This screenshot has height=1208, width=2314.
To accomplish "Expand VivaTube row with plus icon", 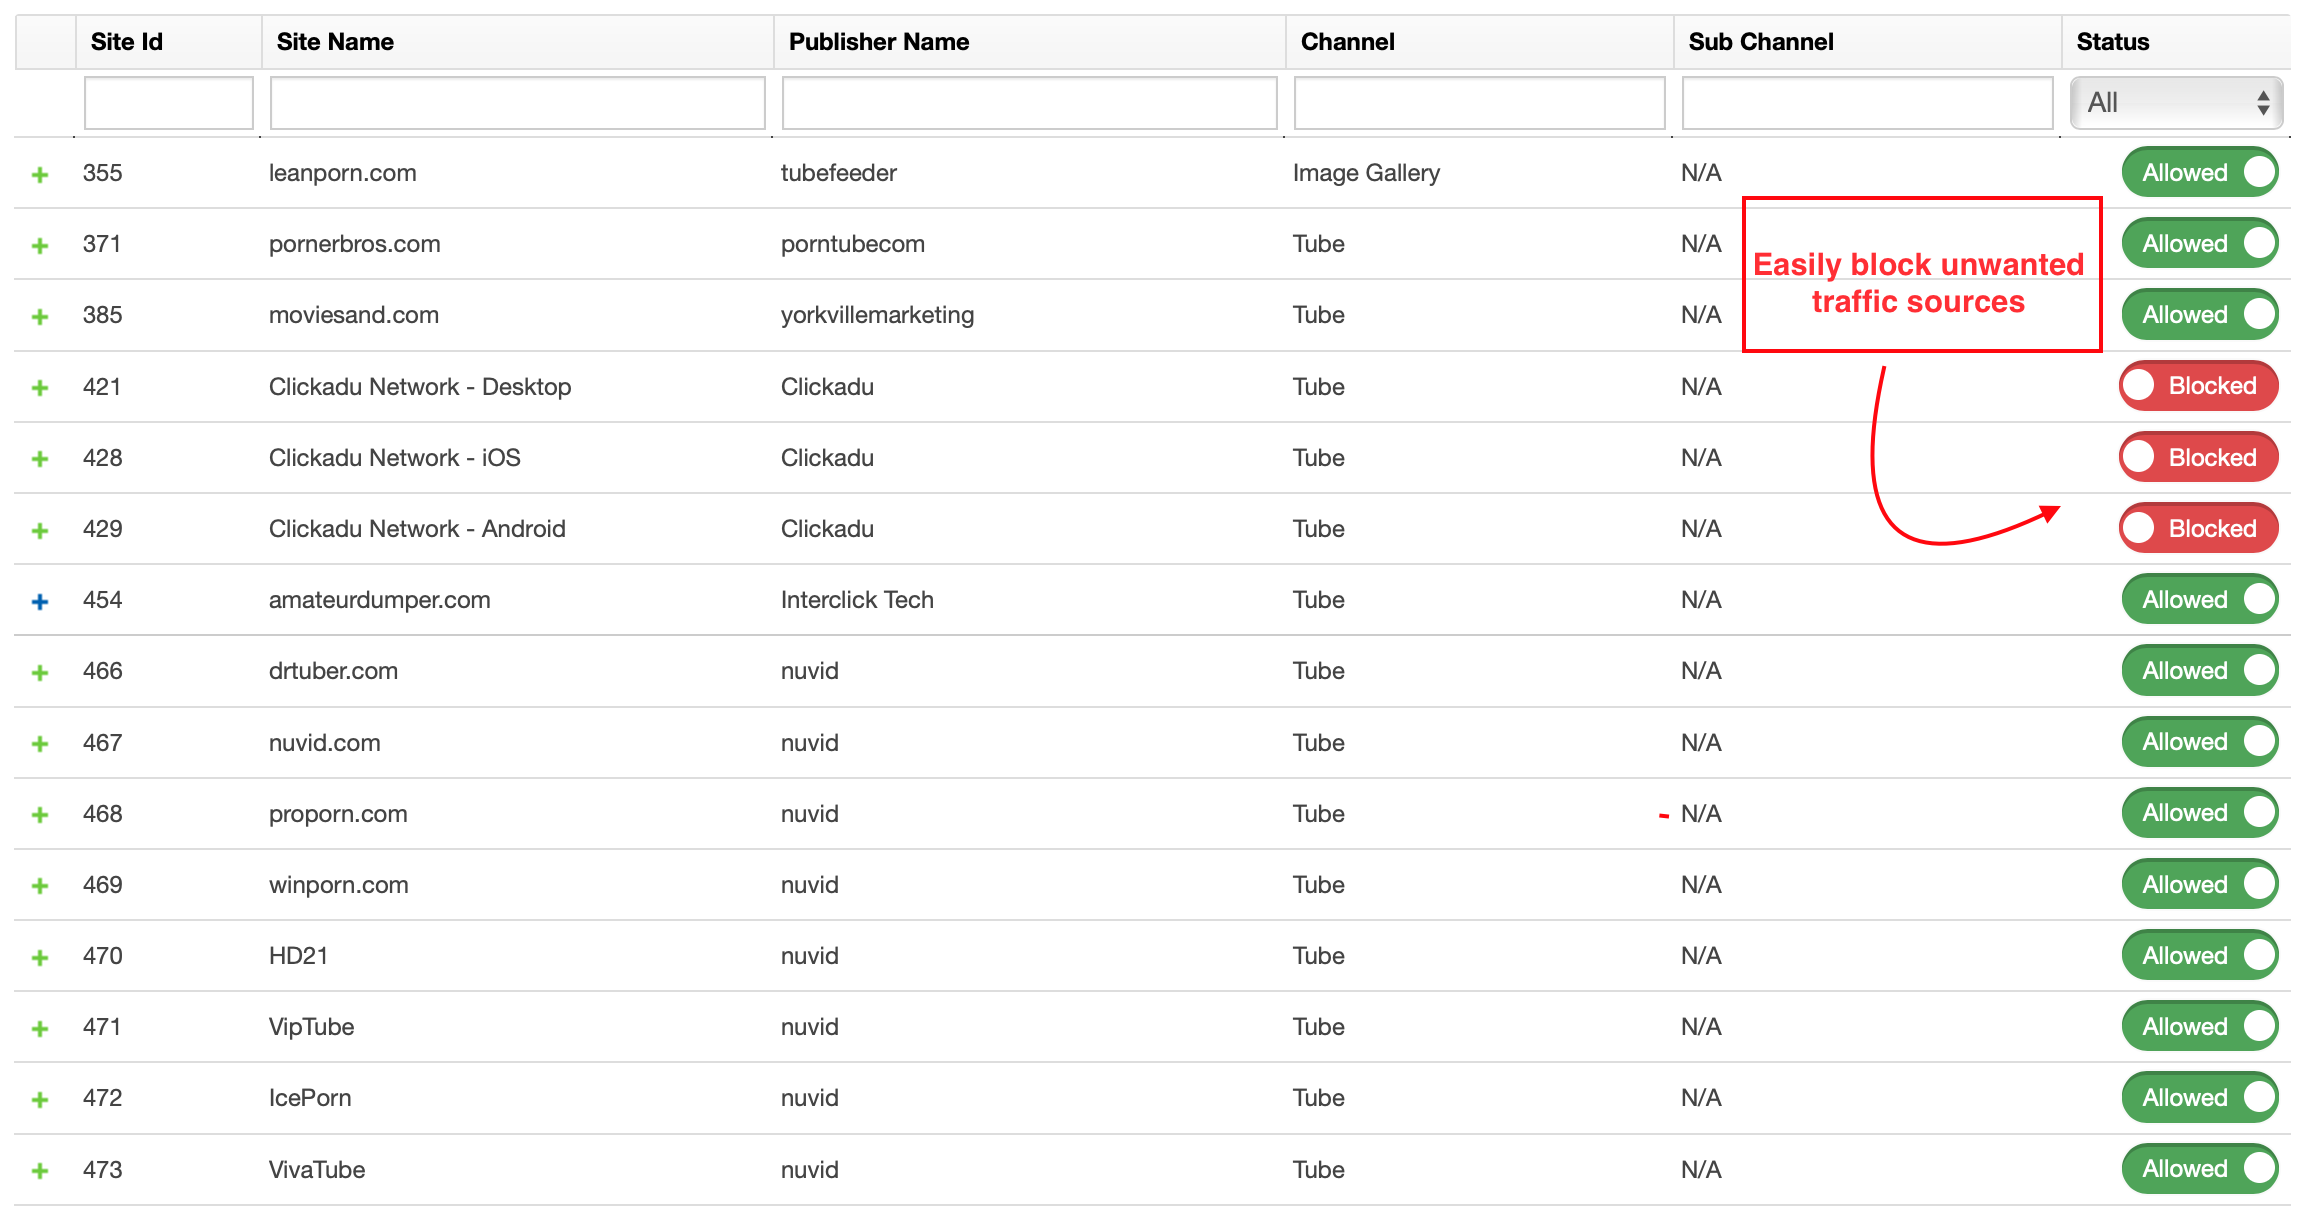I will tap(40, 1171).
